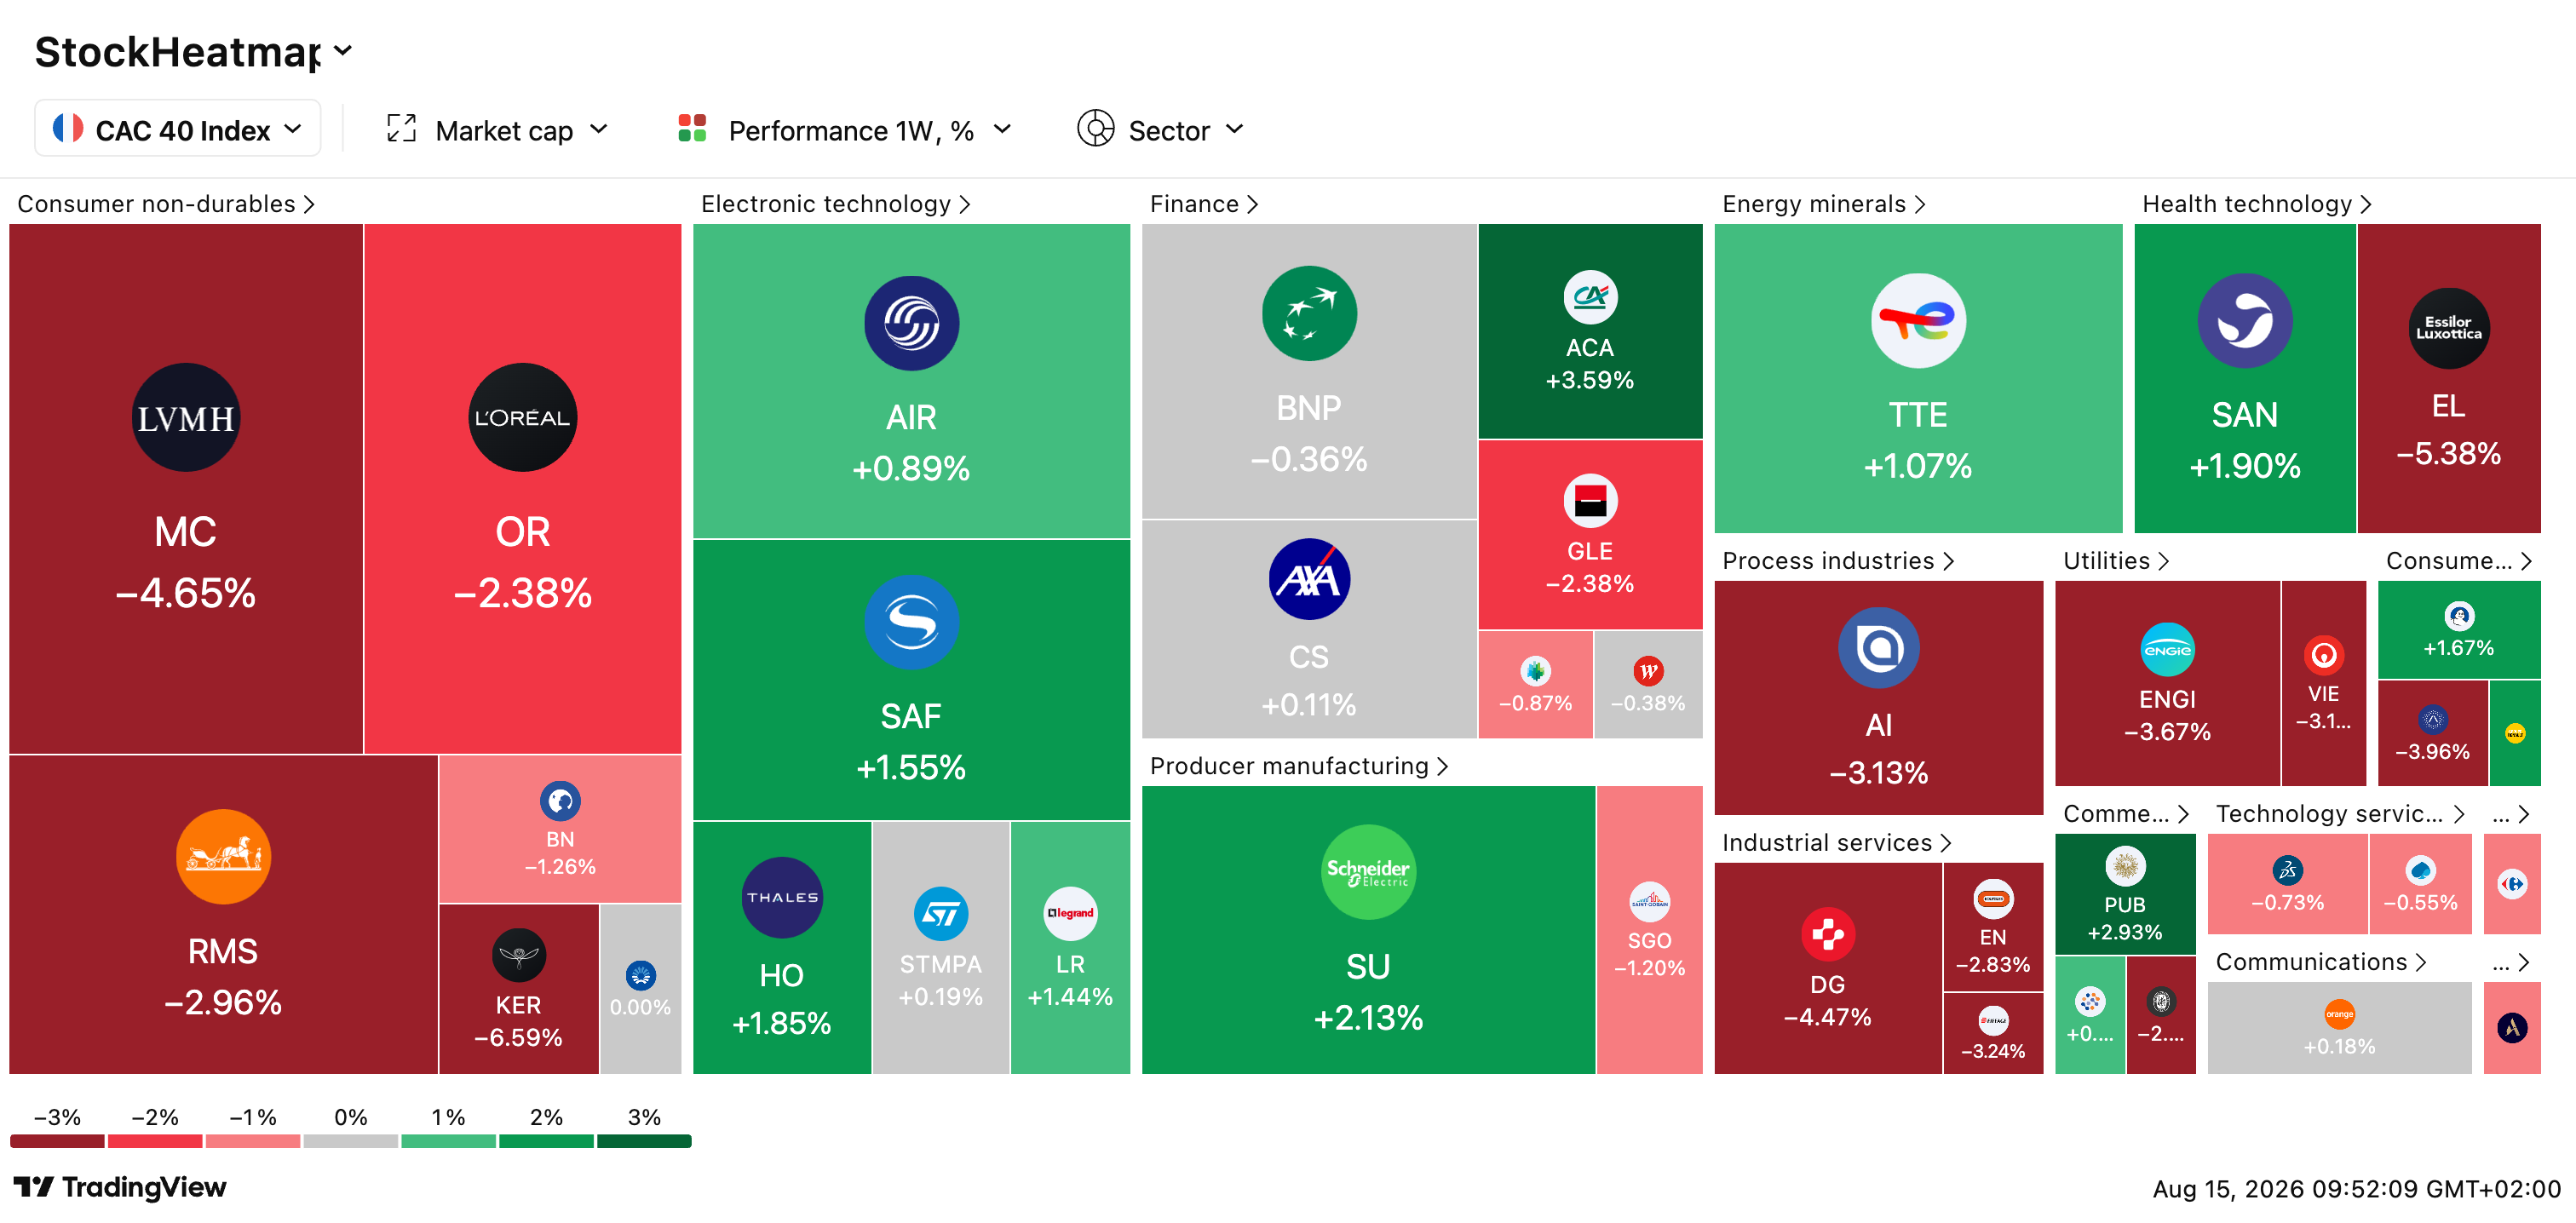This screenshot has height=1223, width=2576.
Task: Click the LVMH logo icon
Action: point(186,418)
